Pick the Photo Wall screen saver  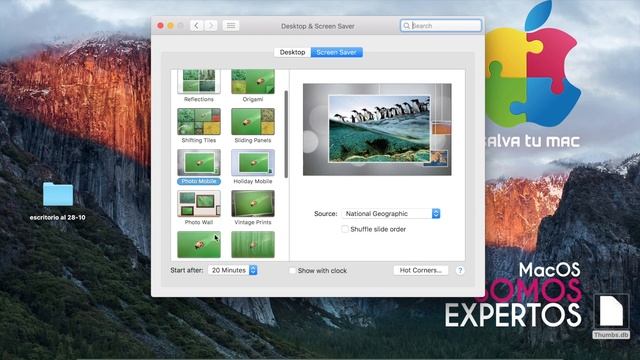point(199,203)
